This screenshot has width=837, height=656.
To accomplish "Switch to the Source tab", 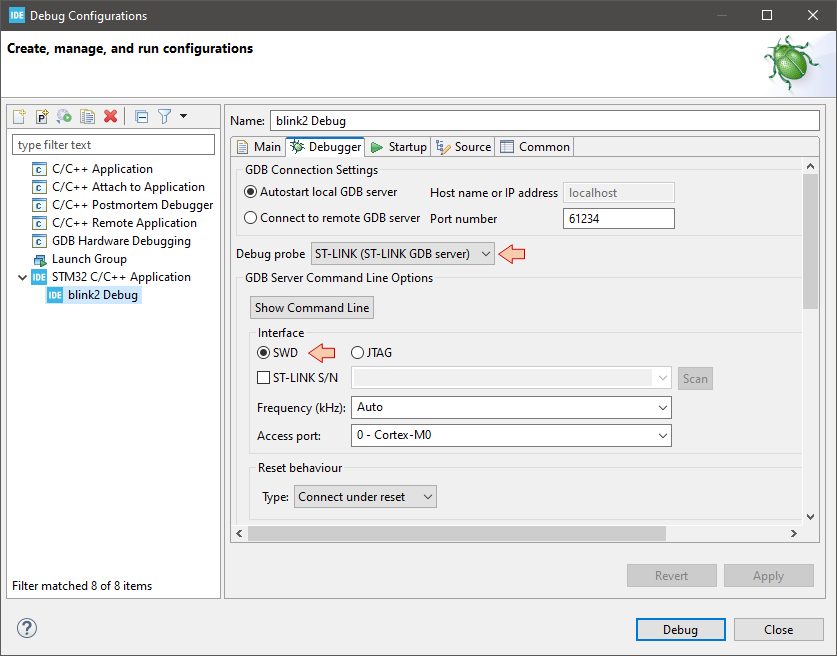I will (x=463, y=147).
